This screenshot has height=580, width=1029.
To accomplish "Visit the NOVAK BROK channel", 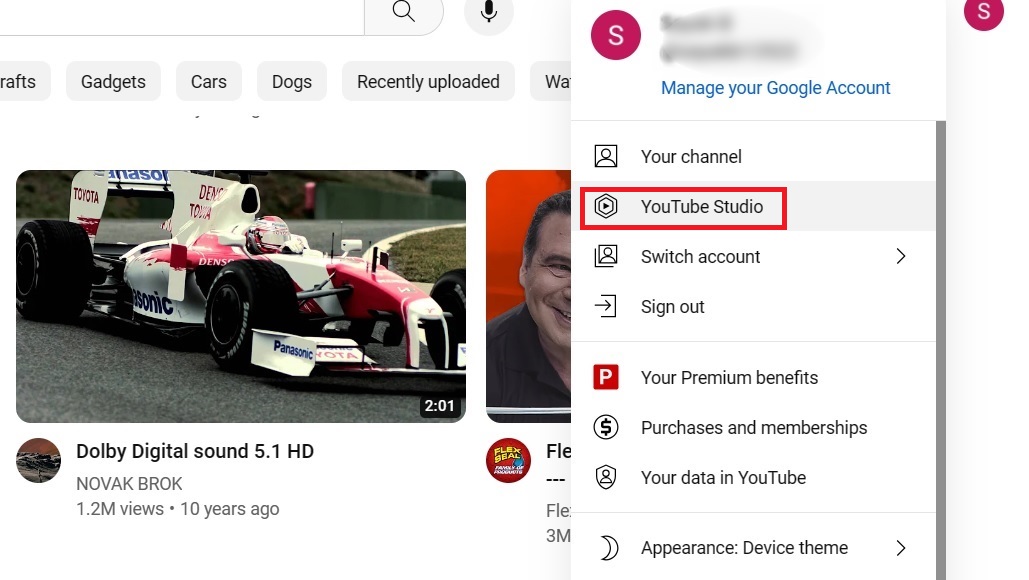I will point(128,484).
